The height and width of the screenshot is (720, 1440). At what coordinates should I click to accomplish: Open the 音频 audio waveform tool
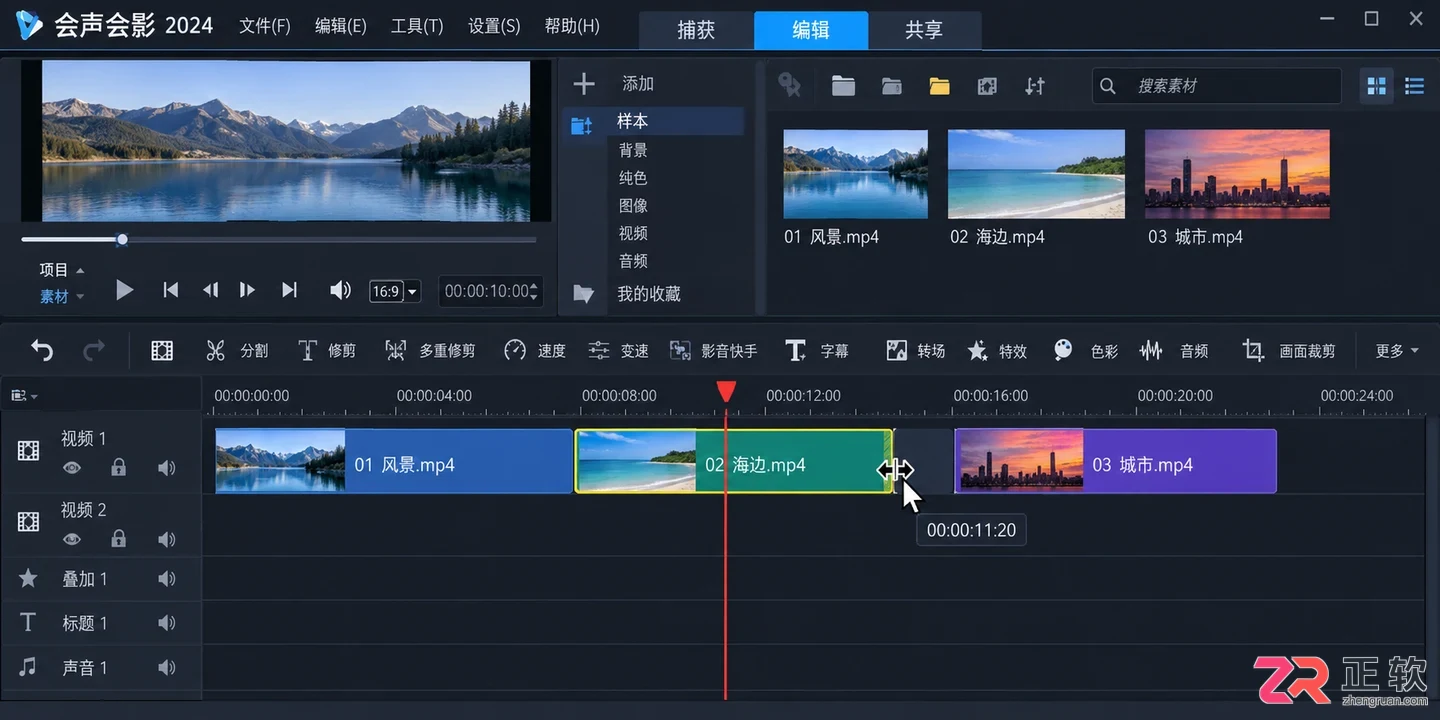coord(1174,350)
